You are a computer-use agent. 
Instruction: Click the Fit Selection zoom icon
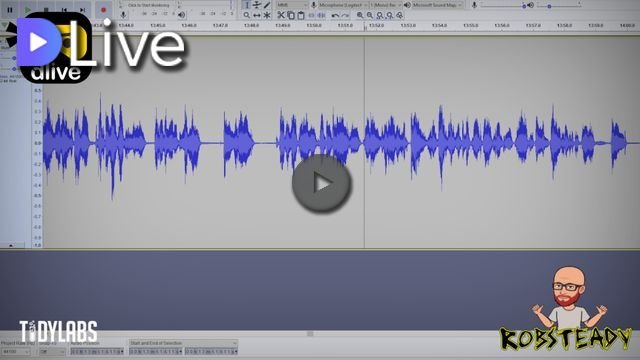(x=380, y=15)
